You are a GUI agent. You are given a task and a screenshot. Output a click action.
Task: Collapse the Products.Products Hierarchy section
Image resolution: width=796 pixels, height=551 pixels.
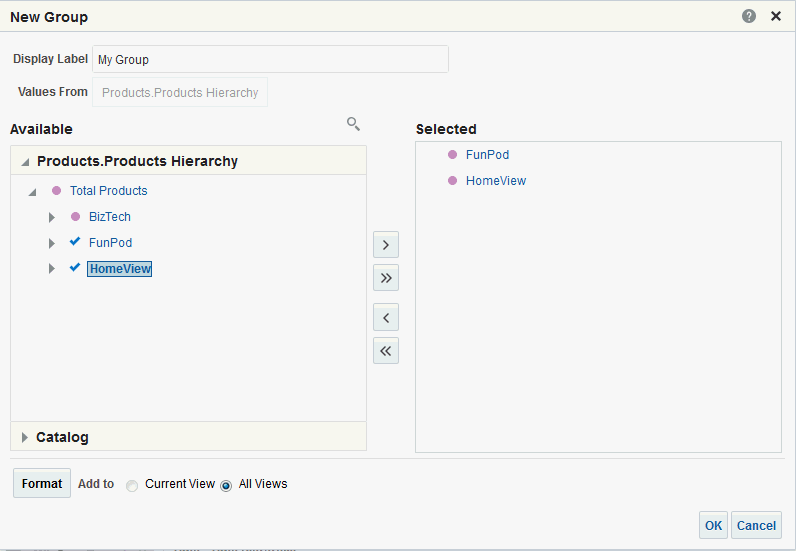(x=25, y=162)
